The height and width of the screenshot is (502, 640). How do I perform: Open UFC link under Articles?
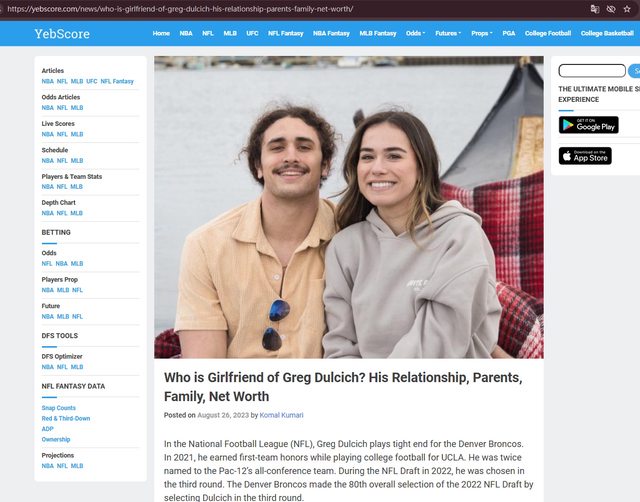(x=92, y=81)
